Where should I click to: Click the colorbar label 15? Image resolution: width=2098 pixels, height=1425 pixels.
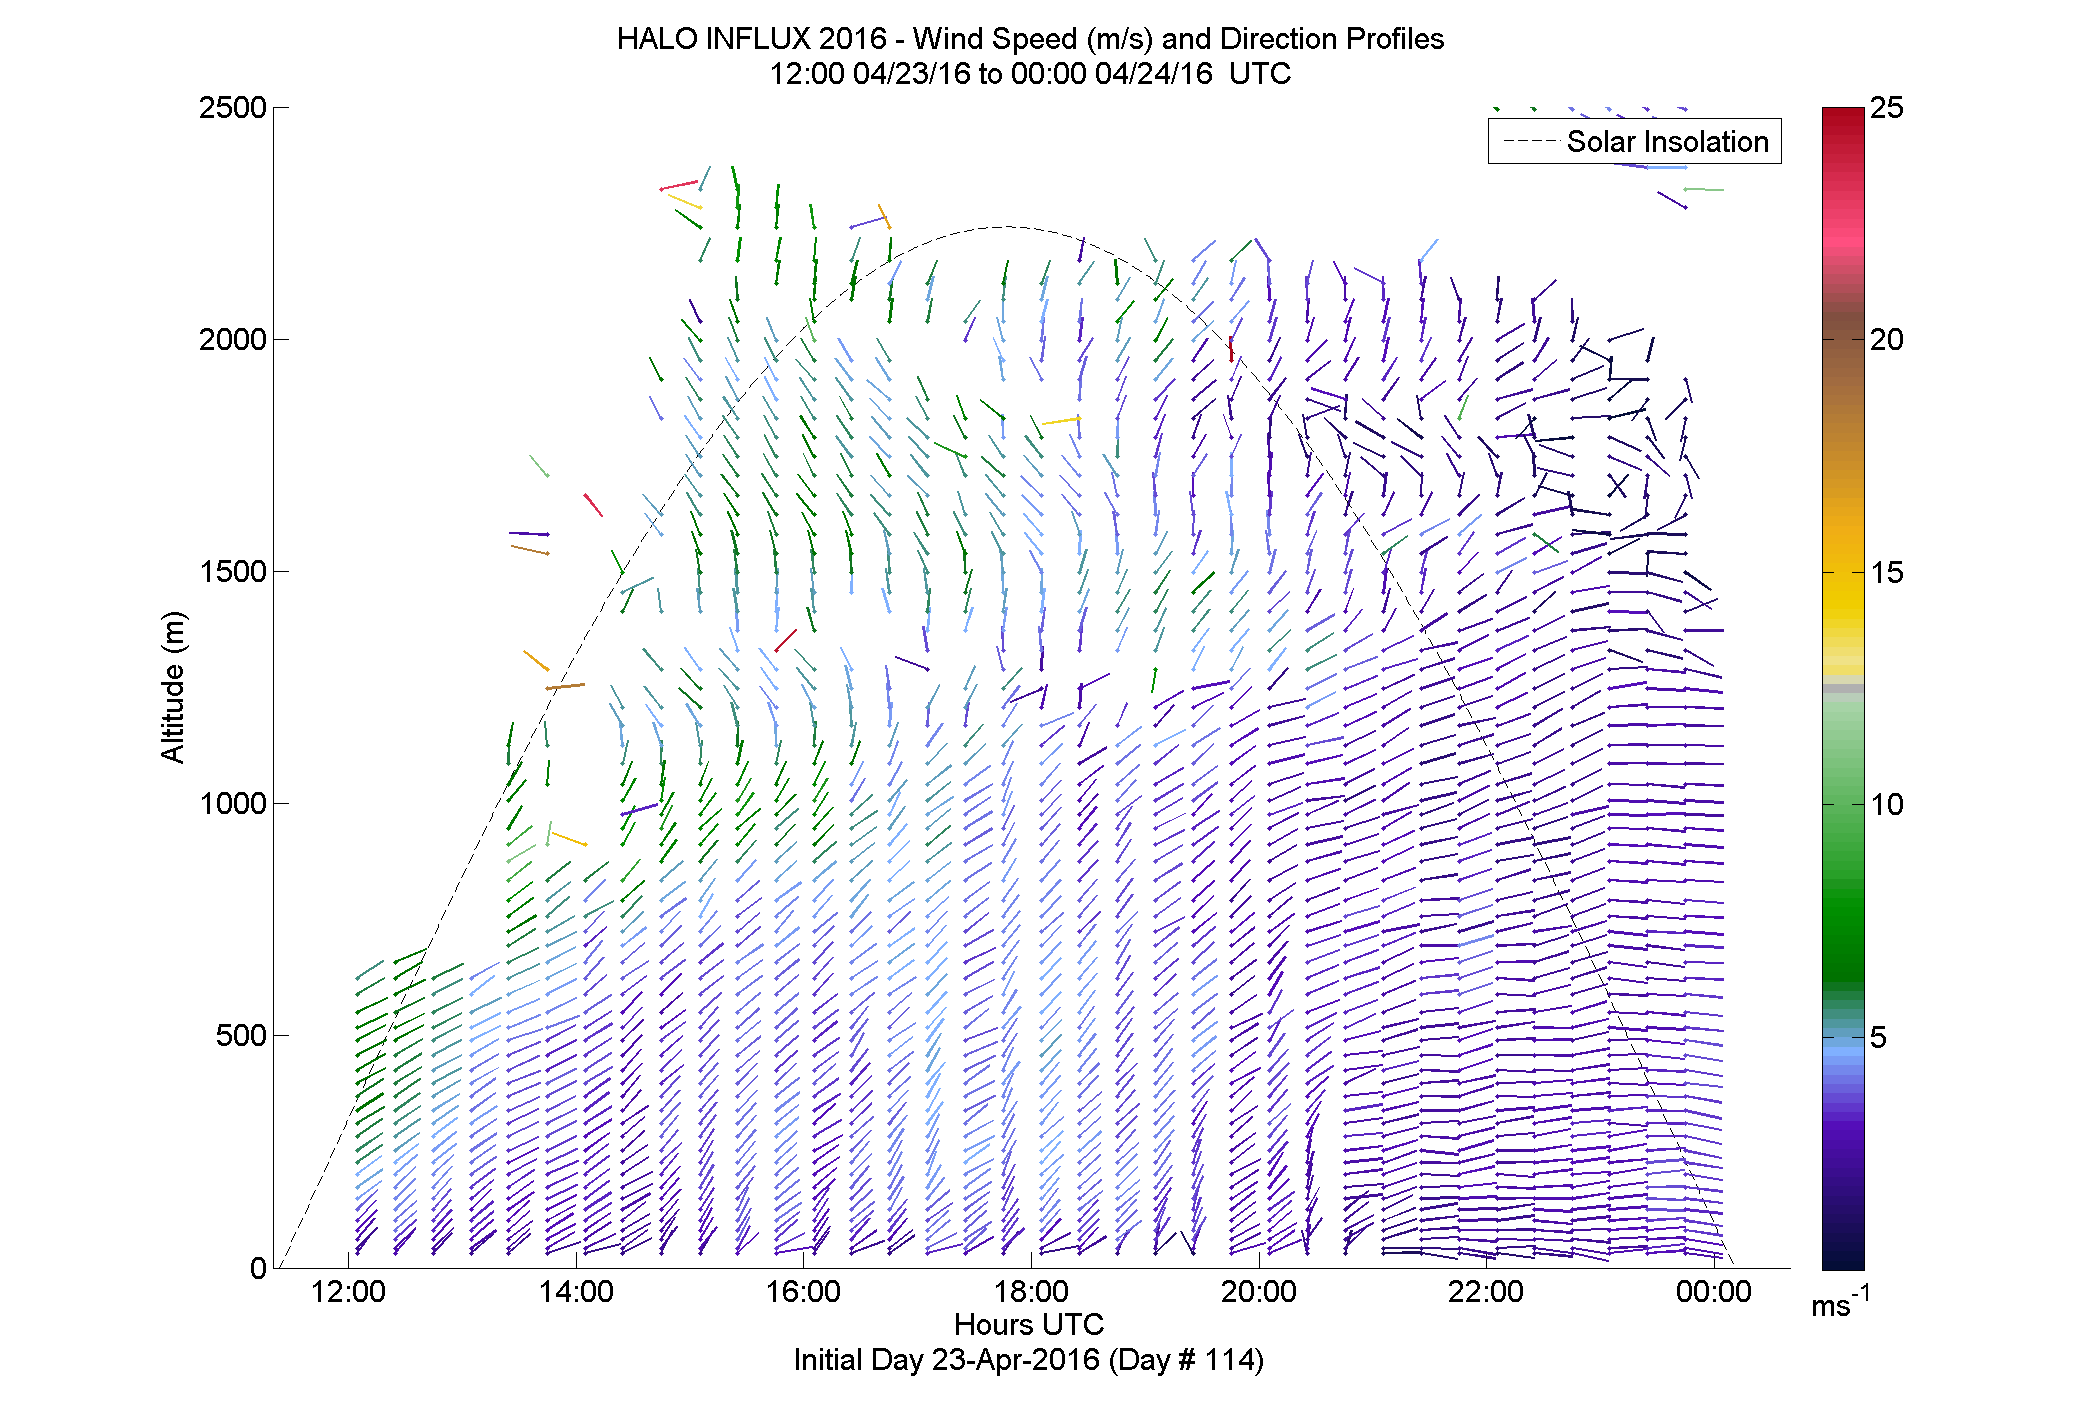click(x=1887, y=572)
